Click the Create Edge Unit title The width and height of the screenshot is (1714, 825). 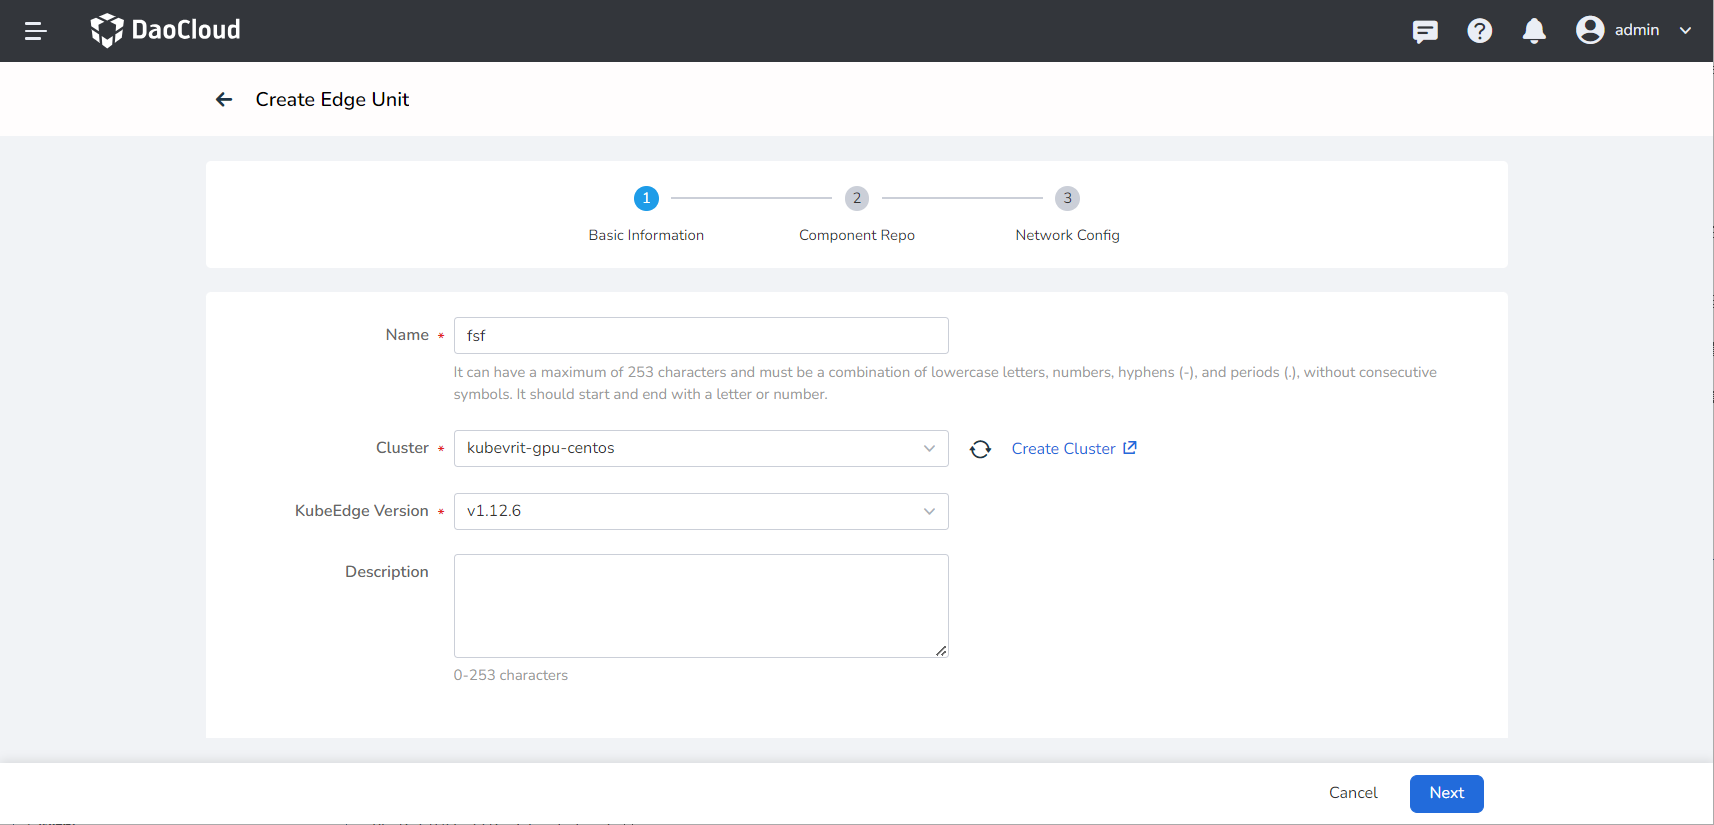[x=332, y=99]
